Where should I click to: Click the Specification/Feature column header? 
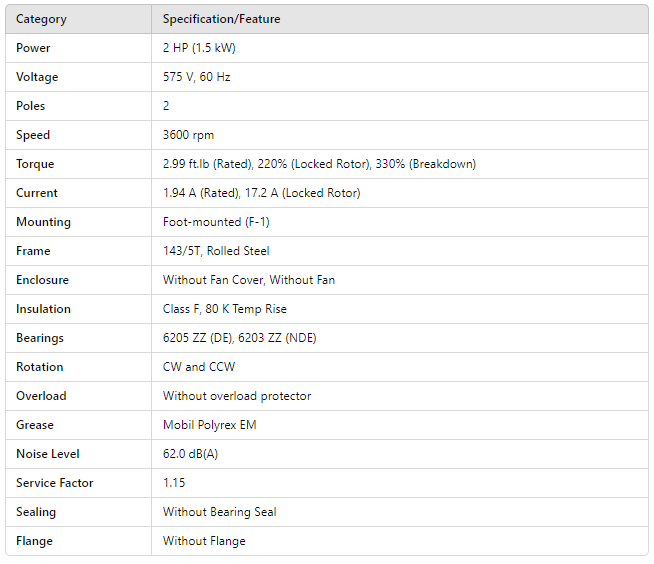[x=221, y=19]
